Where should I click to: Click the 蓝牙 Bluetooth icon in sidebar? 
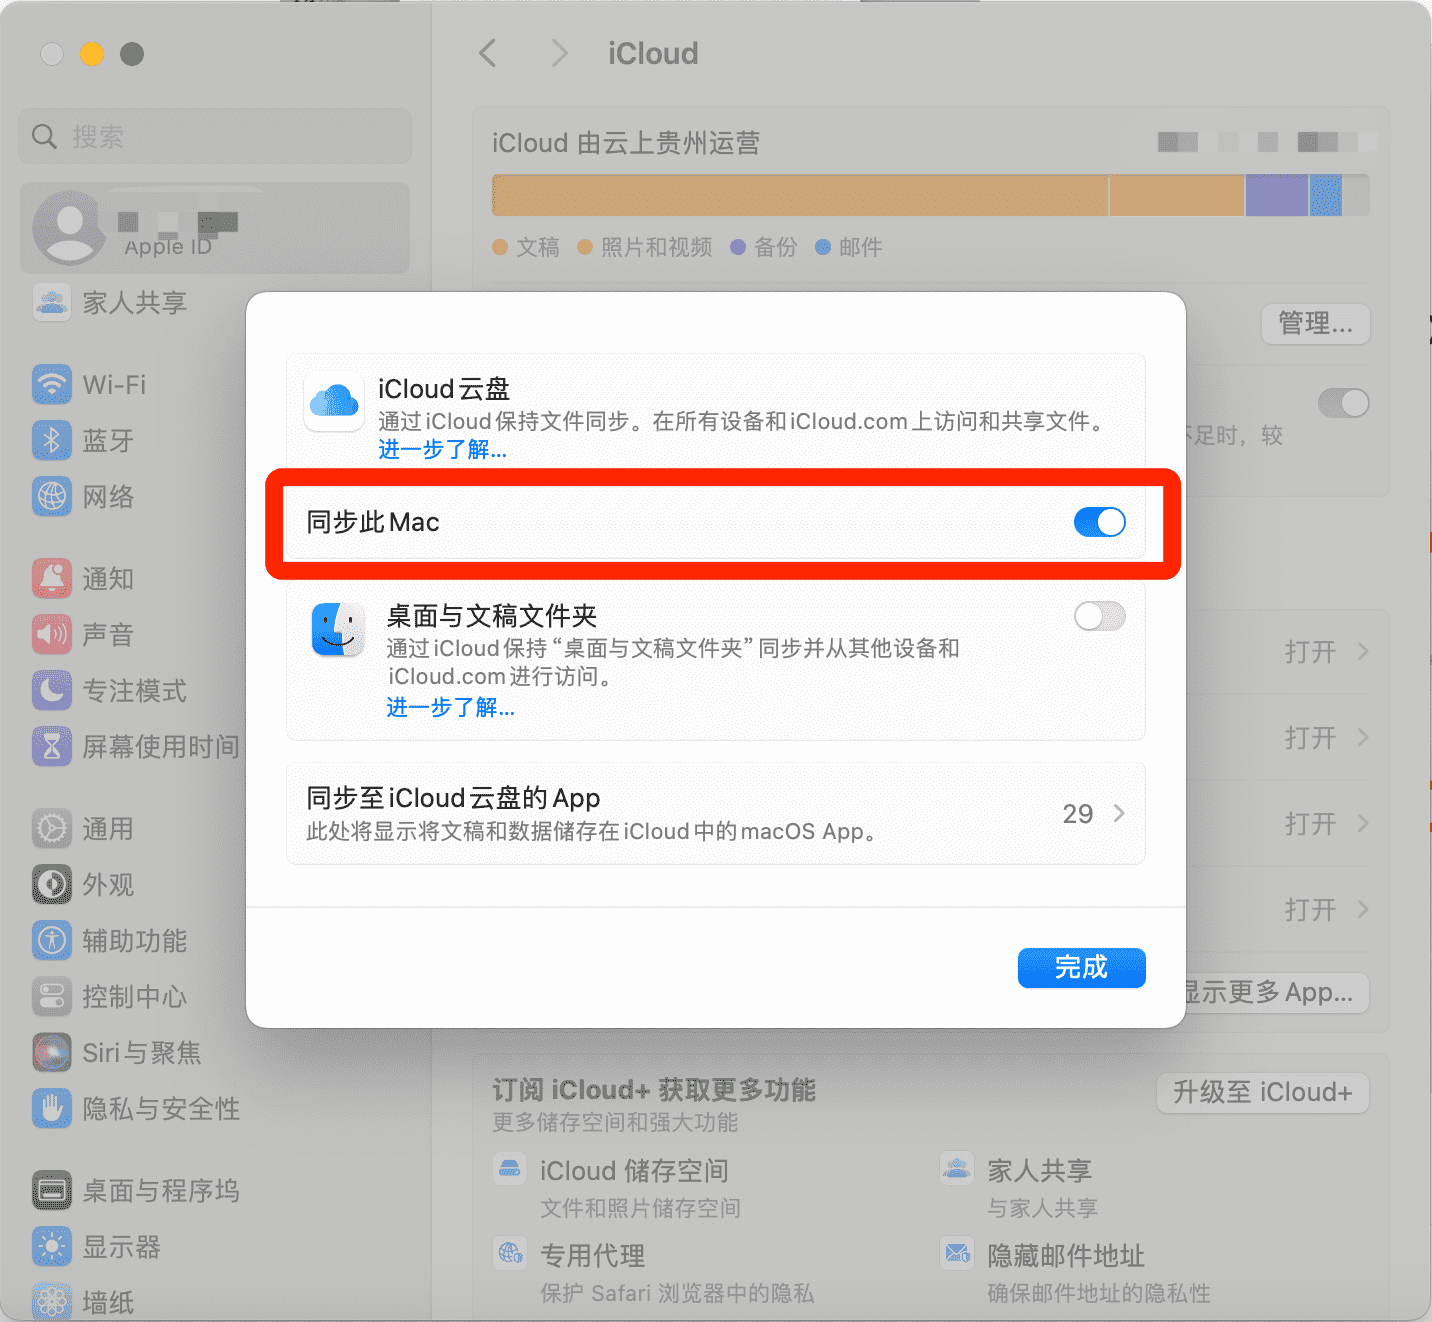coord(52,441)
